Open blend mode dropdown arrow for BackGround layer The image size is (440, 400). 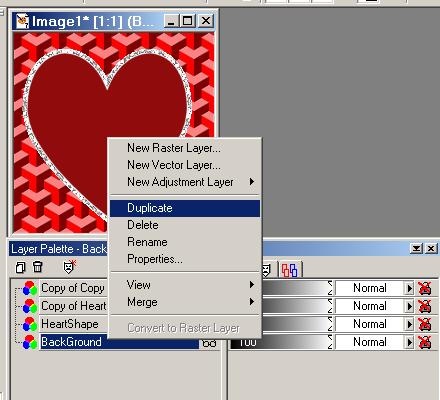pos(409,342)
